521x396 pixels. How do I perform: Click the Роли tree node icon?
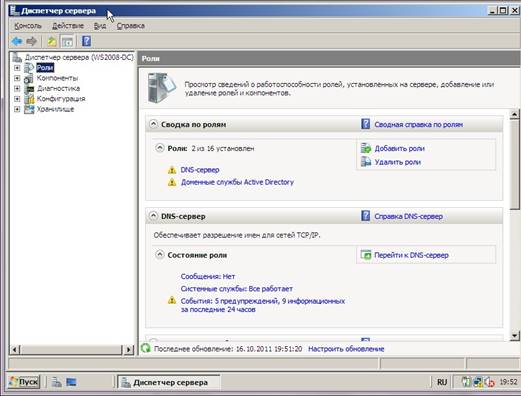29,68
